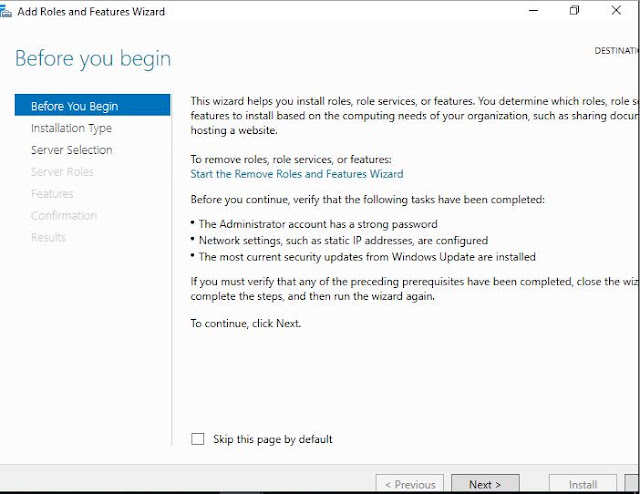The image size is (640, 494).
Task: Minimize the wizard window
Action: 533,11
